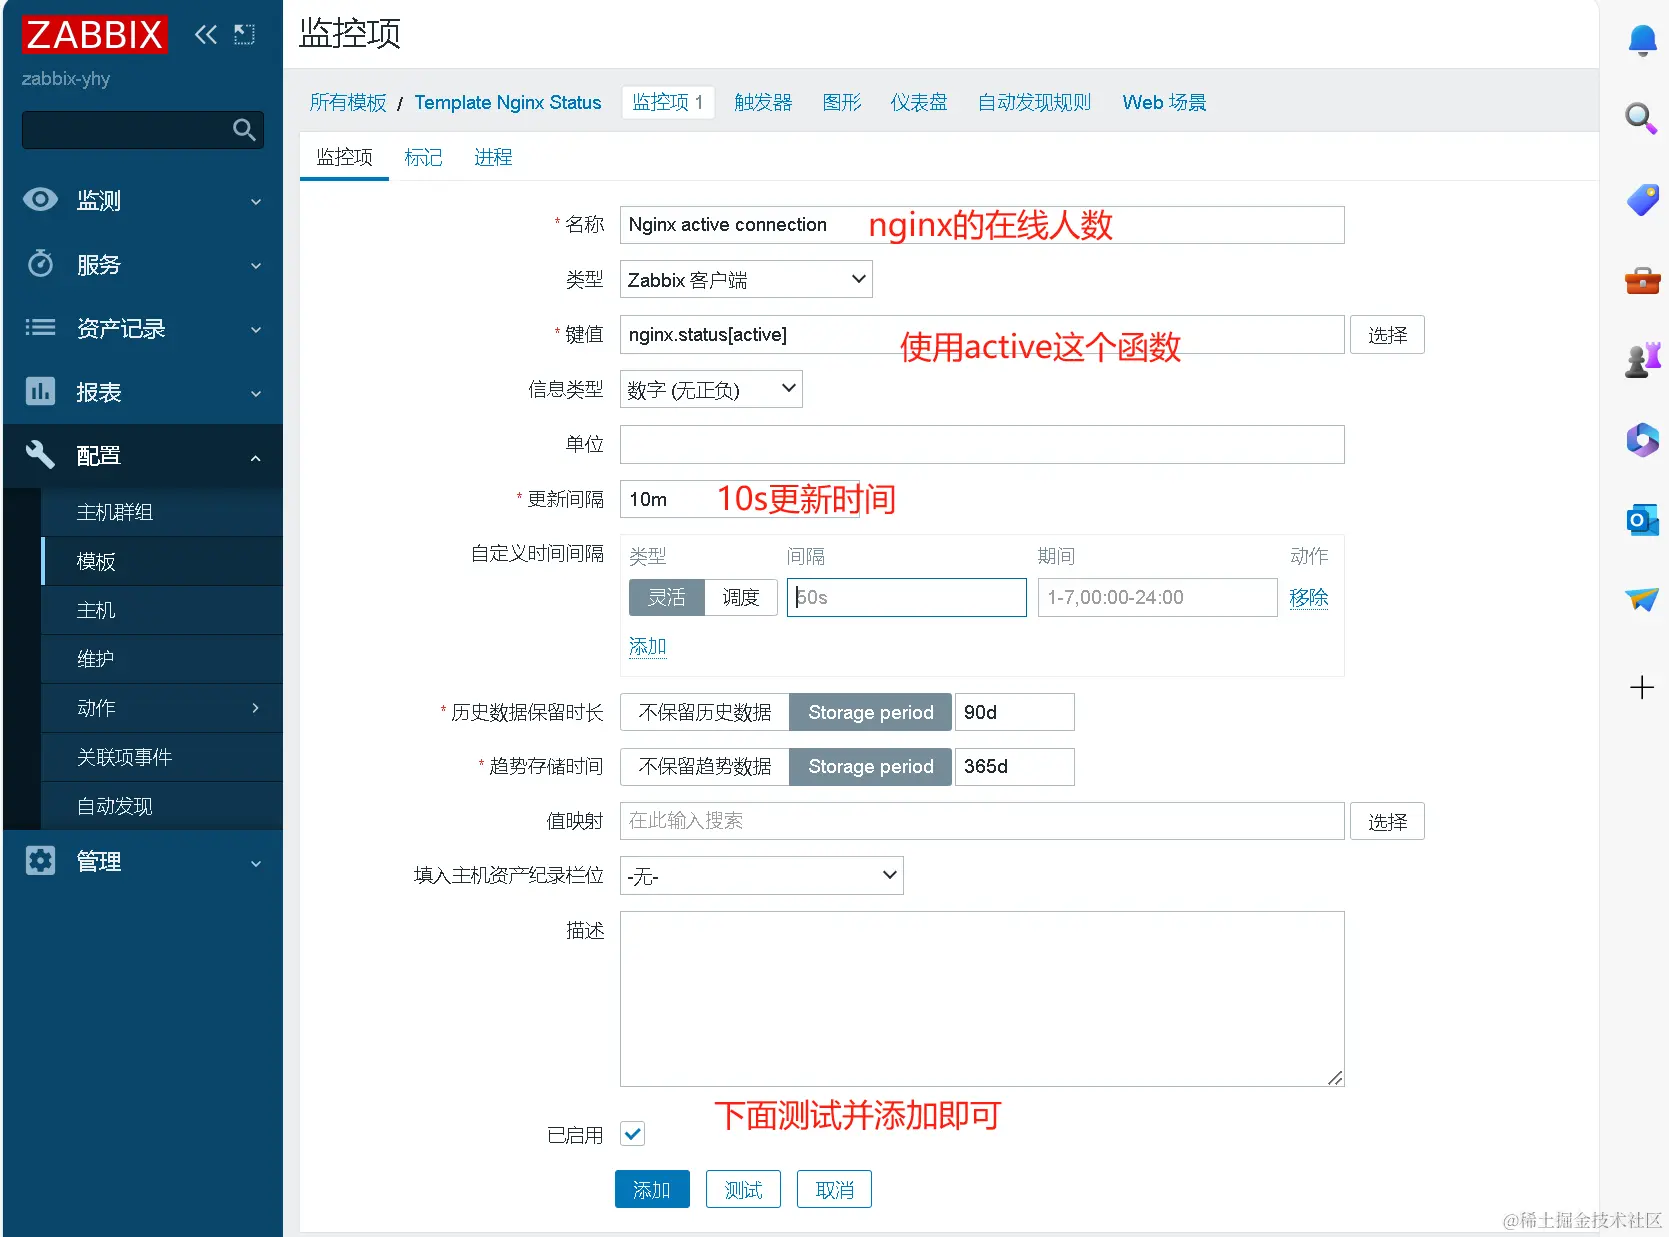This screenshot has height=1237, width=1669.
Task: Choose Storage period for history retention
Action: (x=871, y=712)
